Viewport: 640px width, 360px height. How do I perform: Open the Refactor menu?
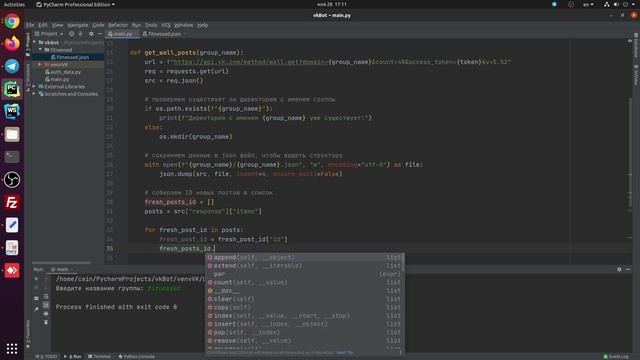118,25
